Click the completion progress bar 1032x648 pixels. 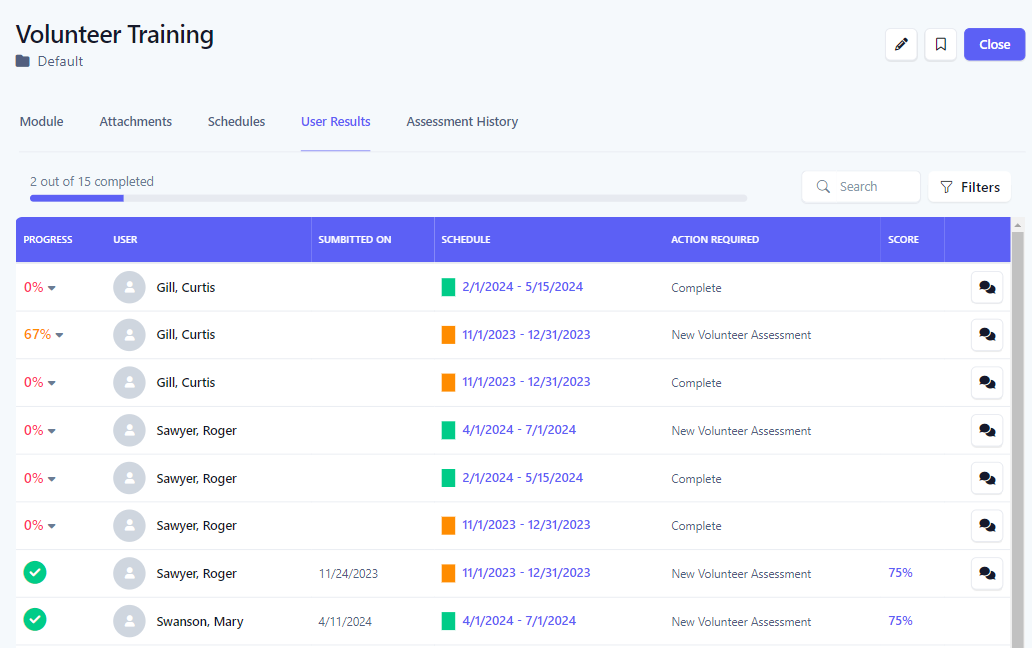coord(388,198)
